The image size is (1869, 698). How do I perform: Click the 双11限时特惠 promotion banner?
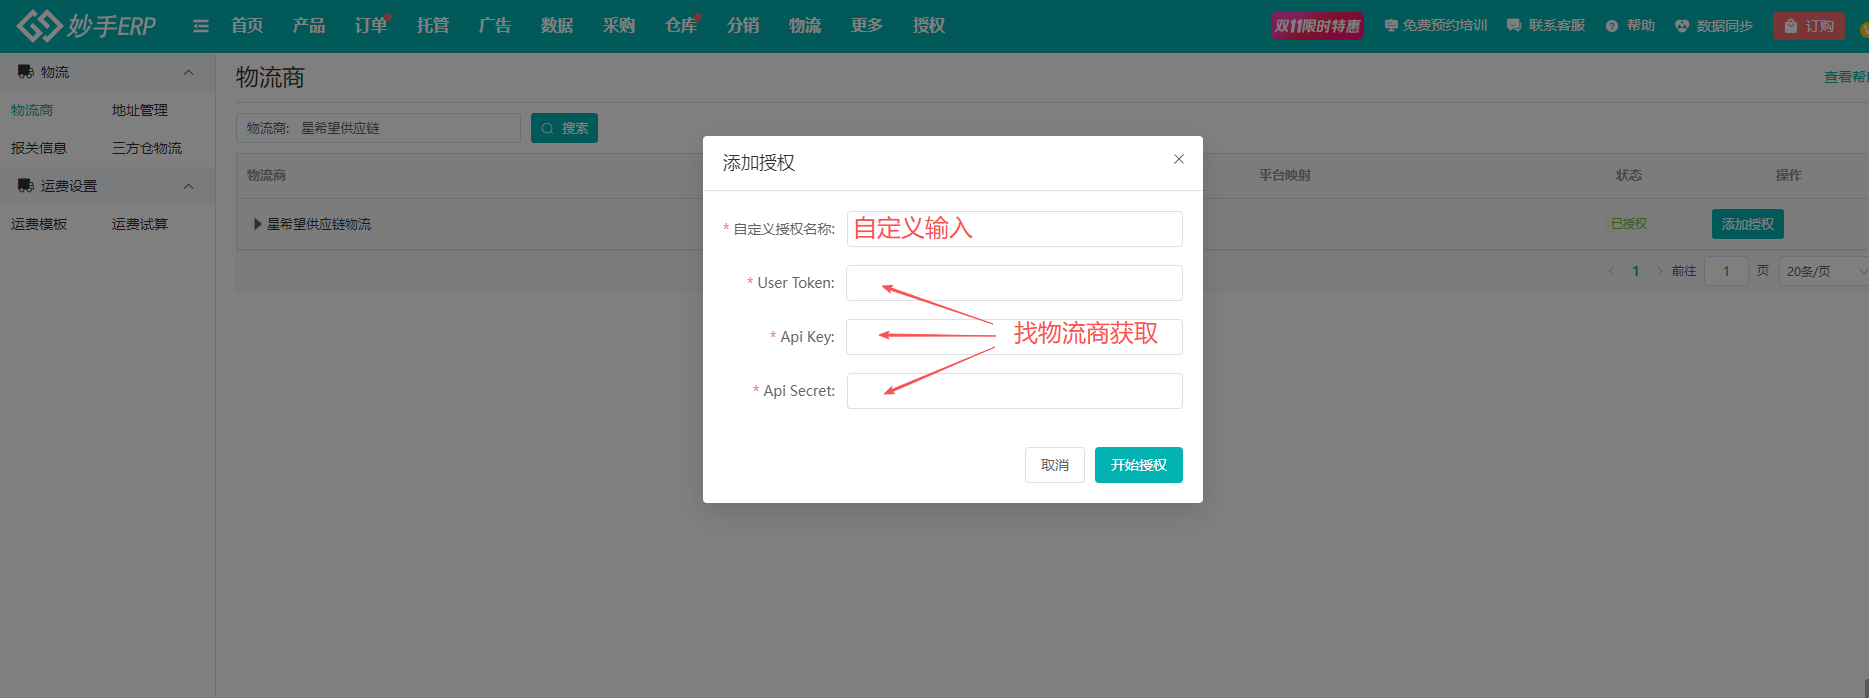click(x=1317, y=26)
